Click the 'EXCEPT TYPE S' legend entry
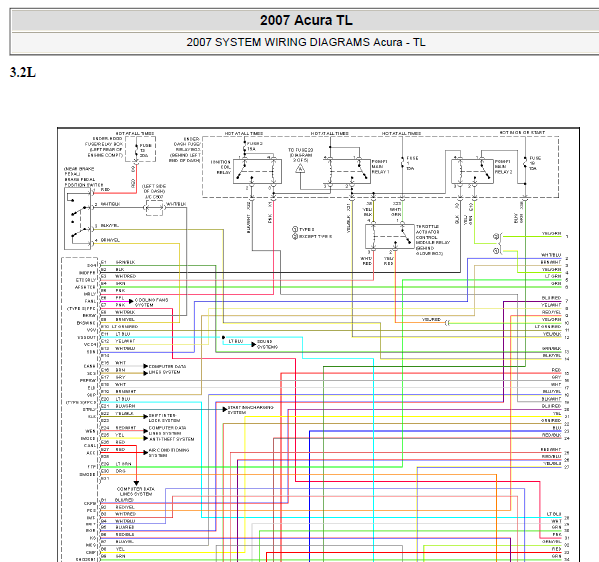 (x=312, y=236)
